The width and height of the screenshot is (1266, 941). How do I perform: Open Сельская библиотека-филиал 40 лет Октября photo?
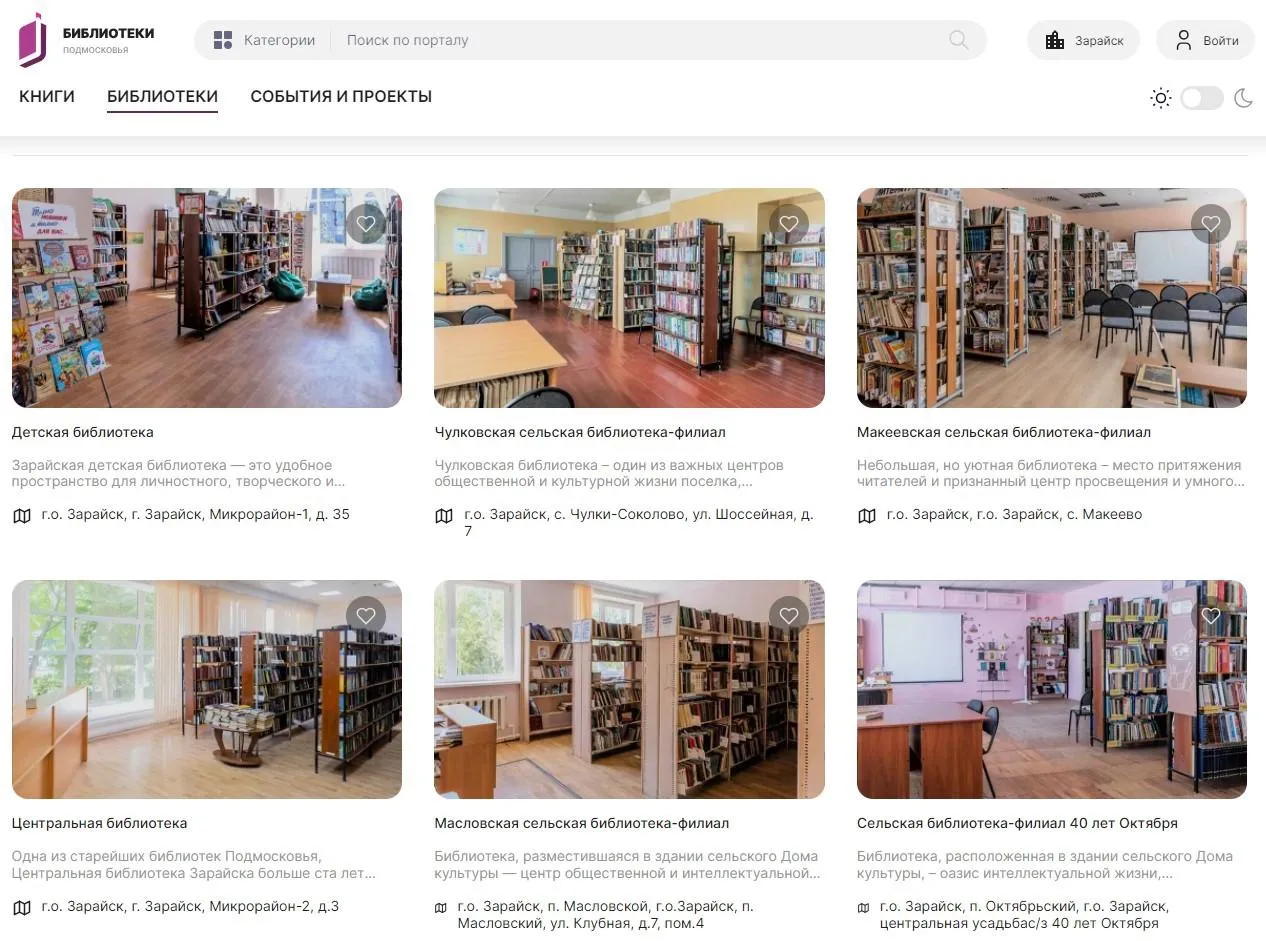(x=1052, y=689)
